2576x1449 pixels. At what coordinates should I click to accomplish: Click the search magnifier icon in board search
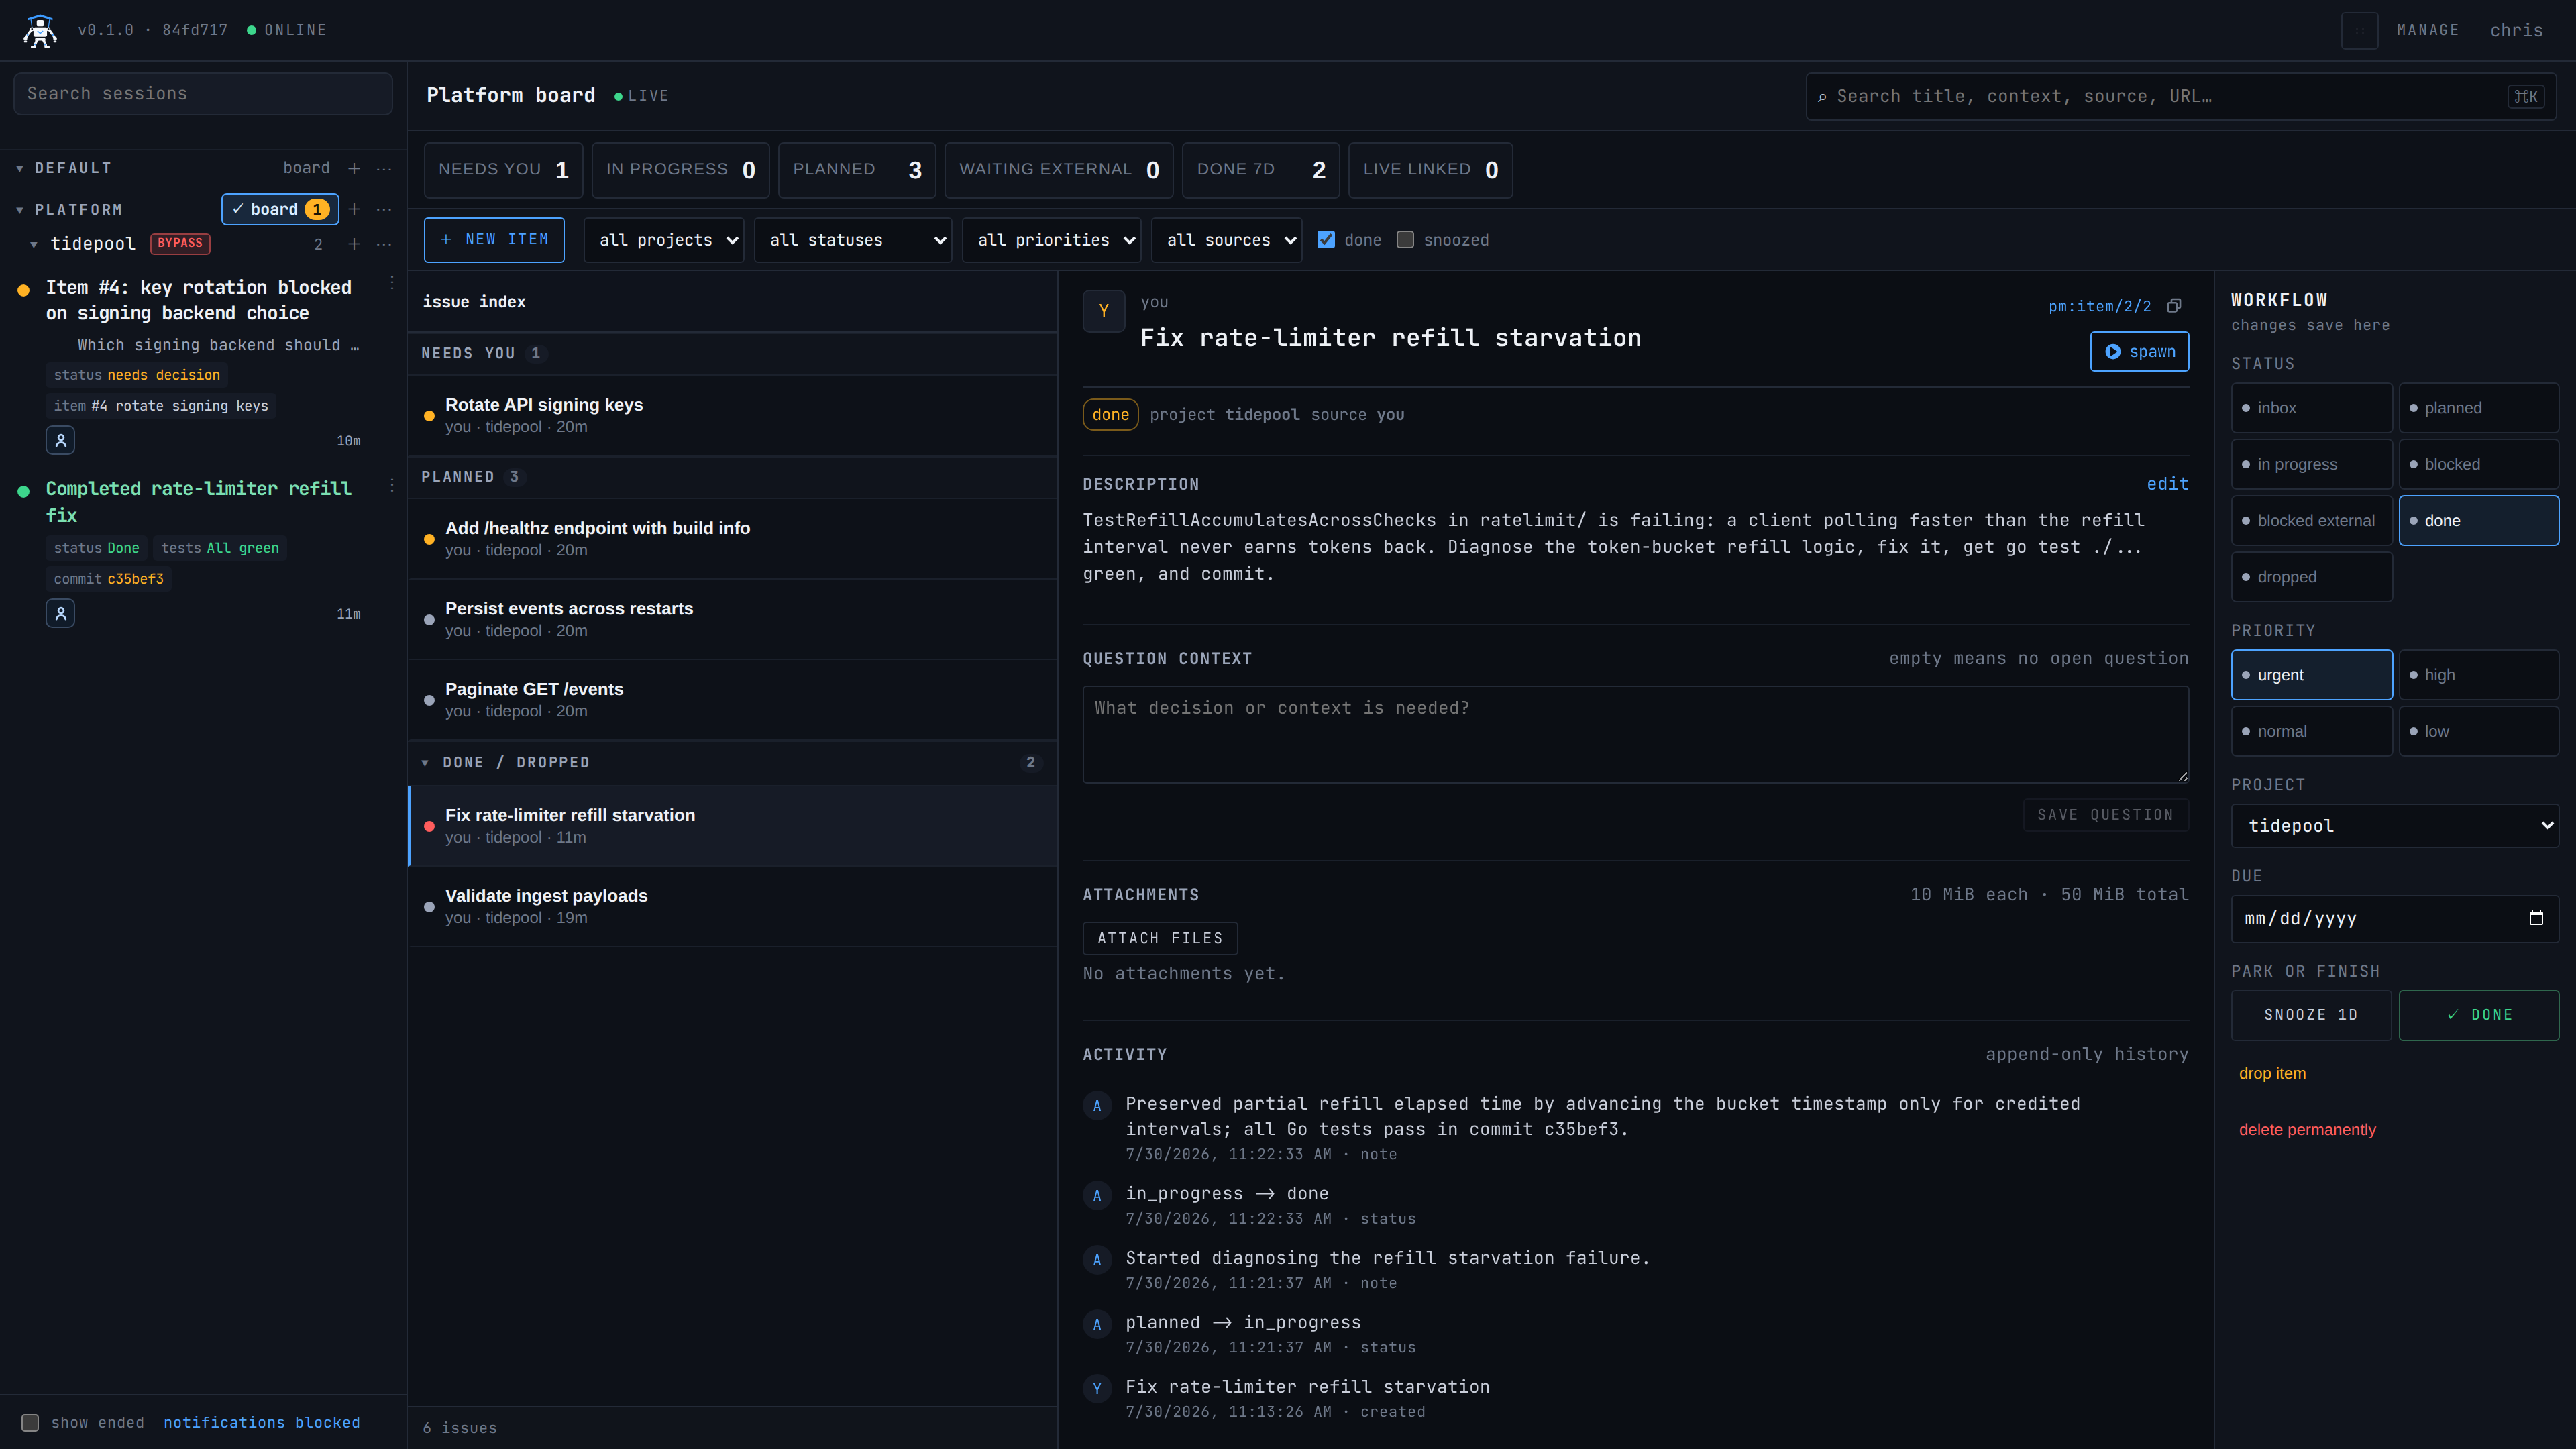[1822, 97]
